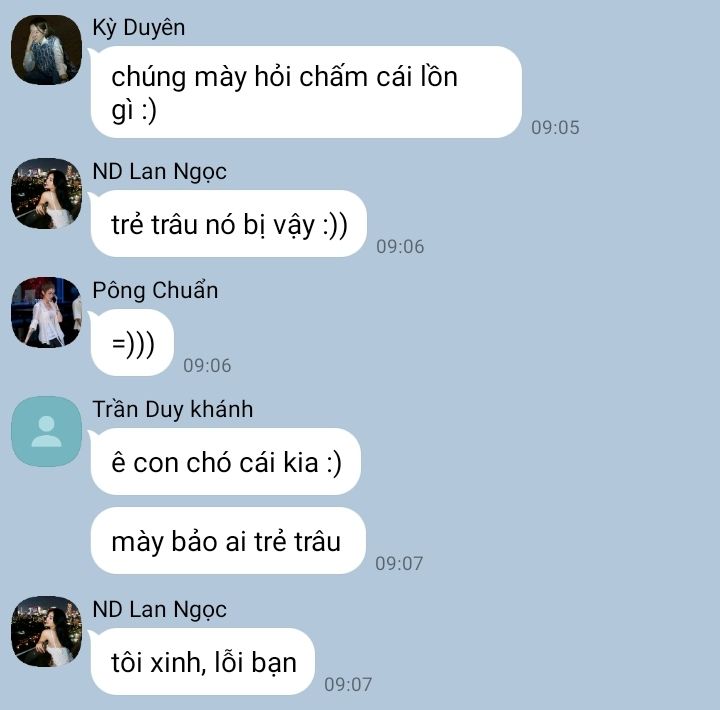Select the "trẻ trâu nó bị vậy :))" bubble
The height and width of the screenshot is (710, 720).
[228, 224]
